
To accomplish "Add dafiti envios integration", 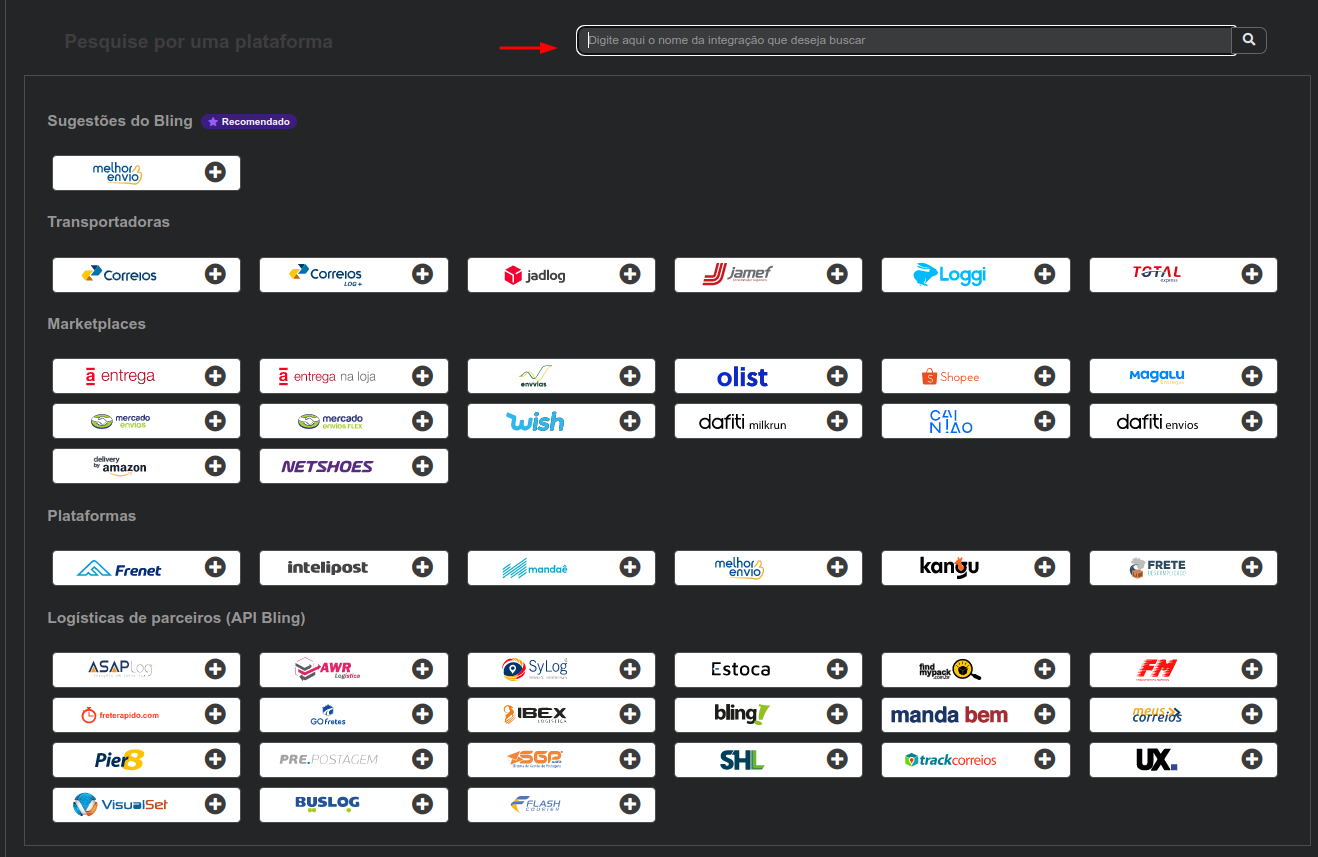I will 1252,421.
